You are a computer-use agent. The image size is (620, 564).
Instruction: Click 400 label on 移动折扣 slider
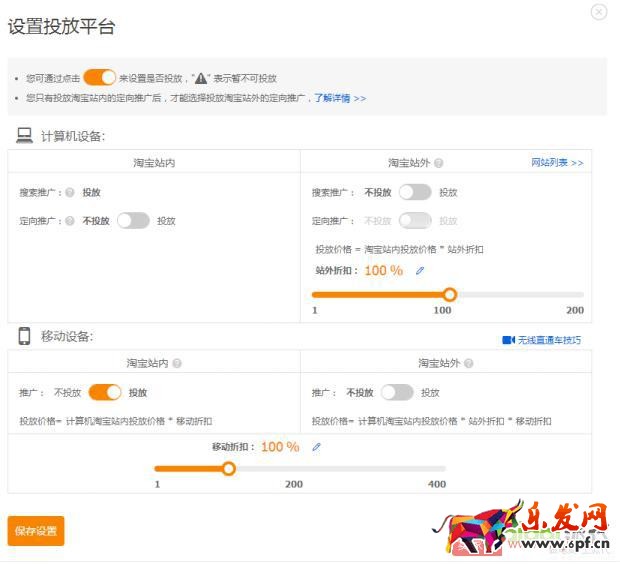[437, 484]
